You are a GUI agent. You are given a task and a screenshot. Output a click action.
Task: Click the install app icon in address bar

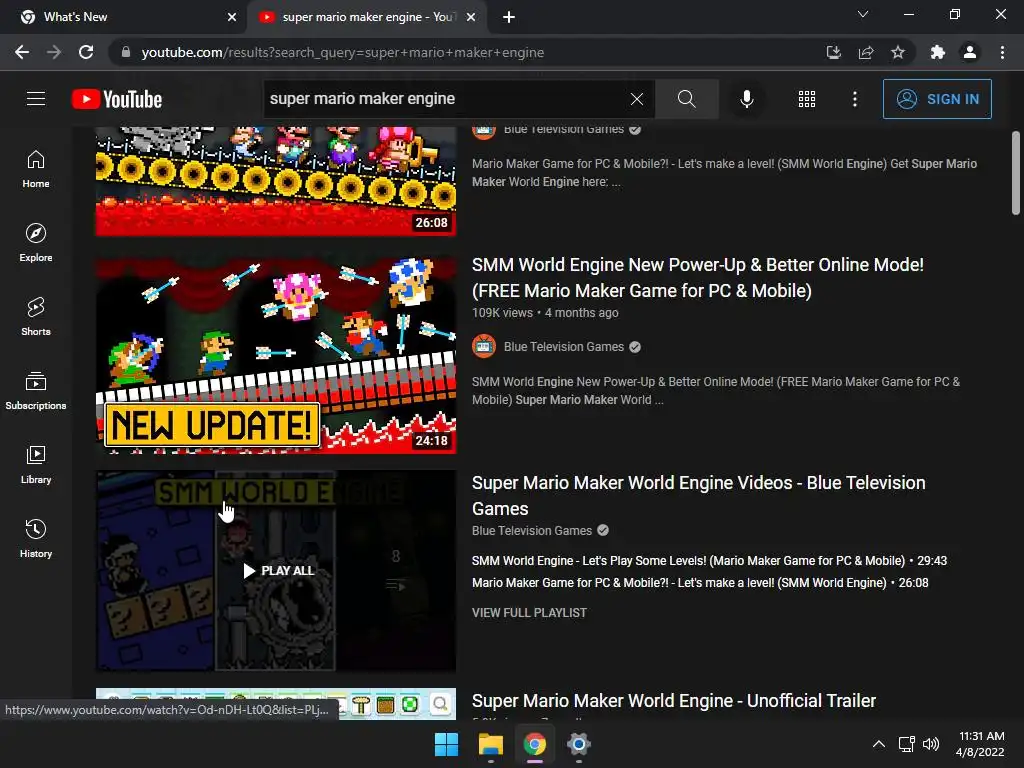pyautogui.click(x=833, y=52)
